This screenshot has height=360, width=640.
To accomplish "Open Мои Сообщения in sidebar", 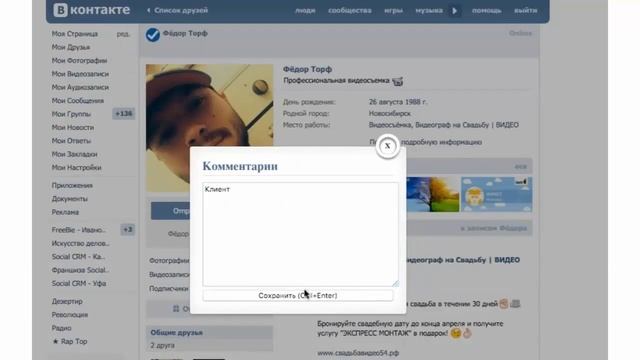I will tap(78, 101).
